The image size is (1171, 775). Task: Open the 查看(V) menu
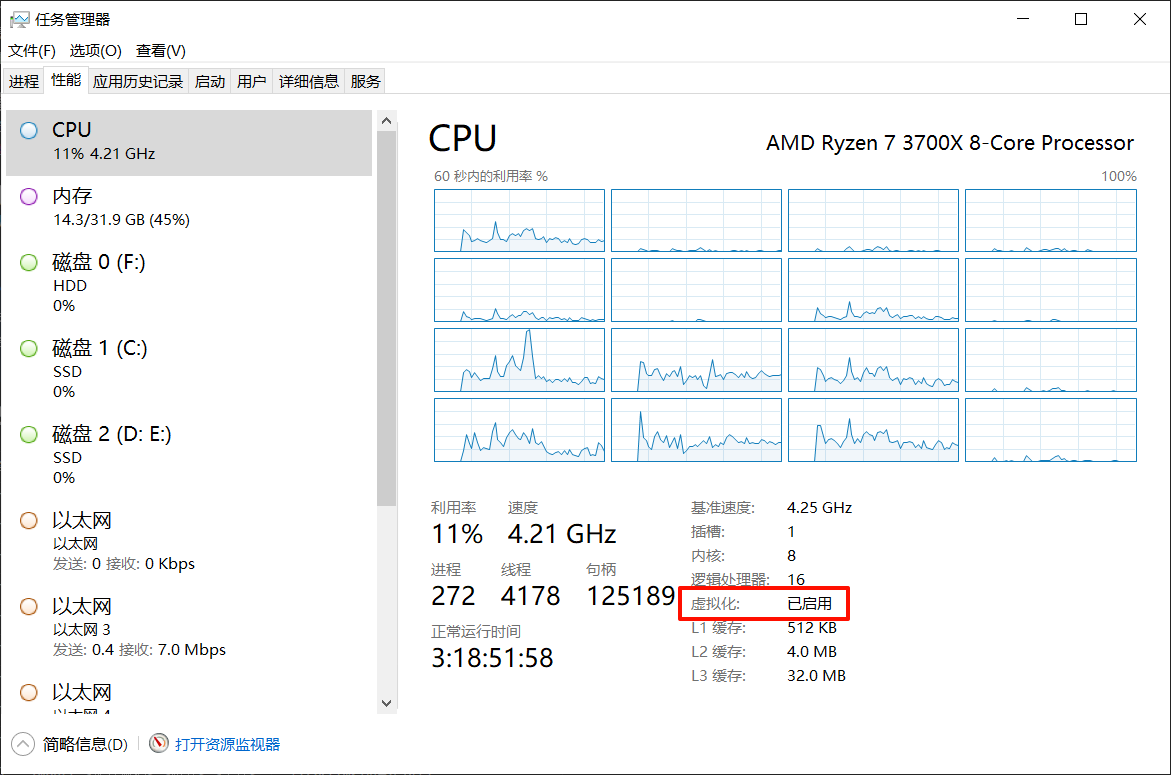point(161,50)
